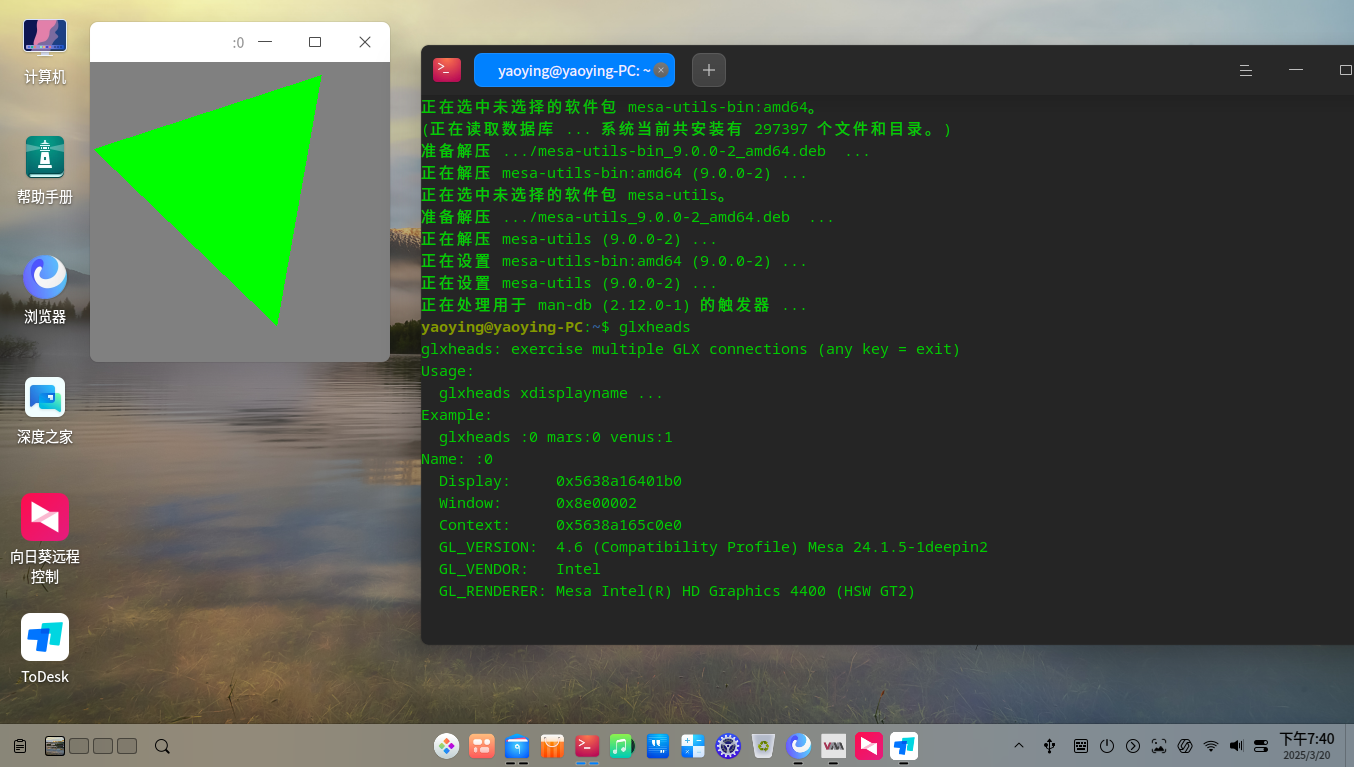This screenshot has width=1354, height=767.
Task: Maximize the glxheads :0 window
Action: click(315, 42)
